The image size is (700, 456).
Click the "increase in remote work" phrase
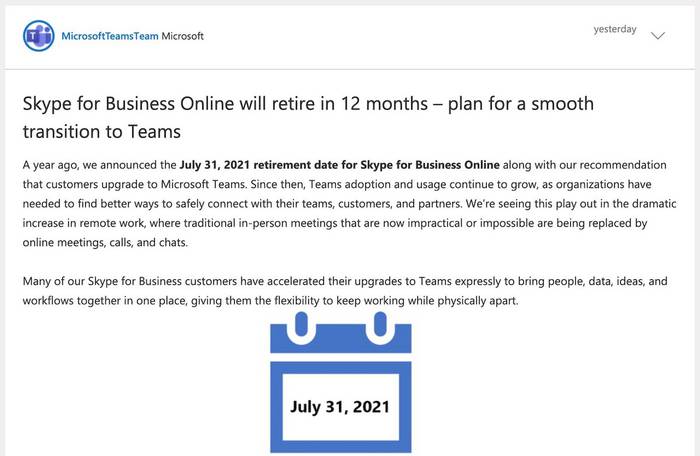click(x=83, y=223)
